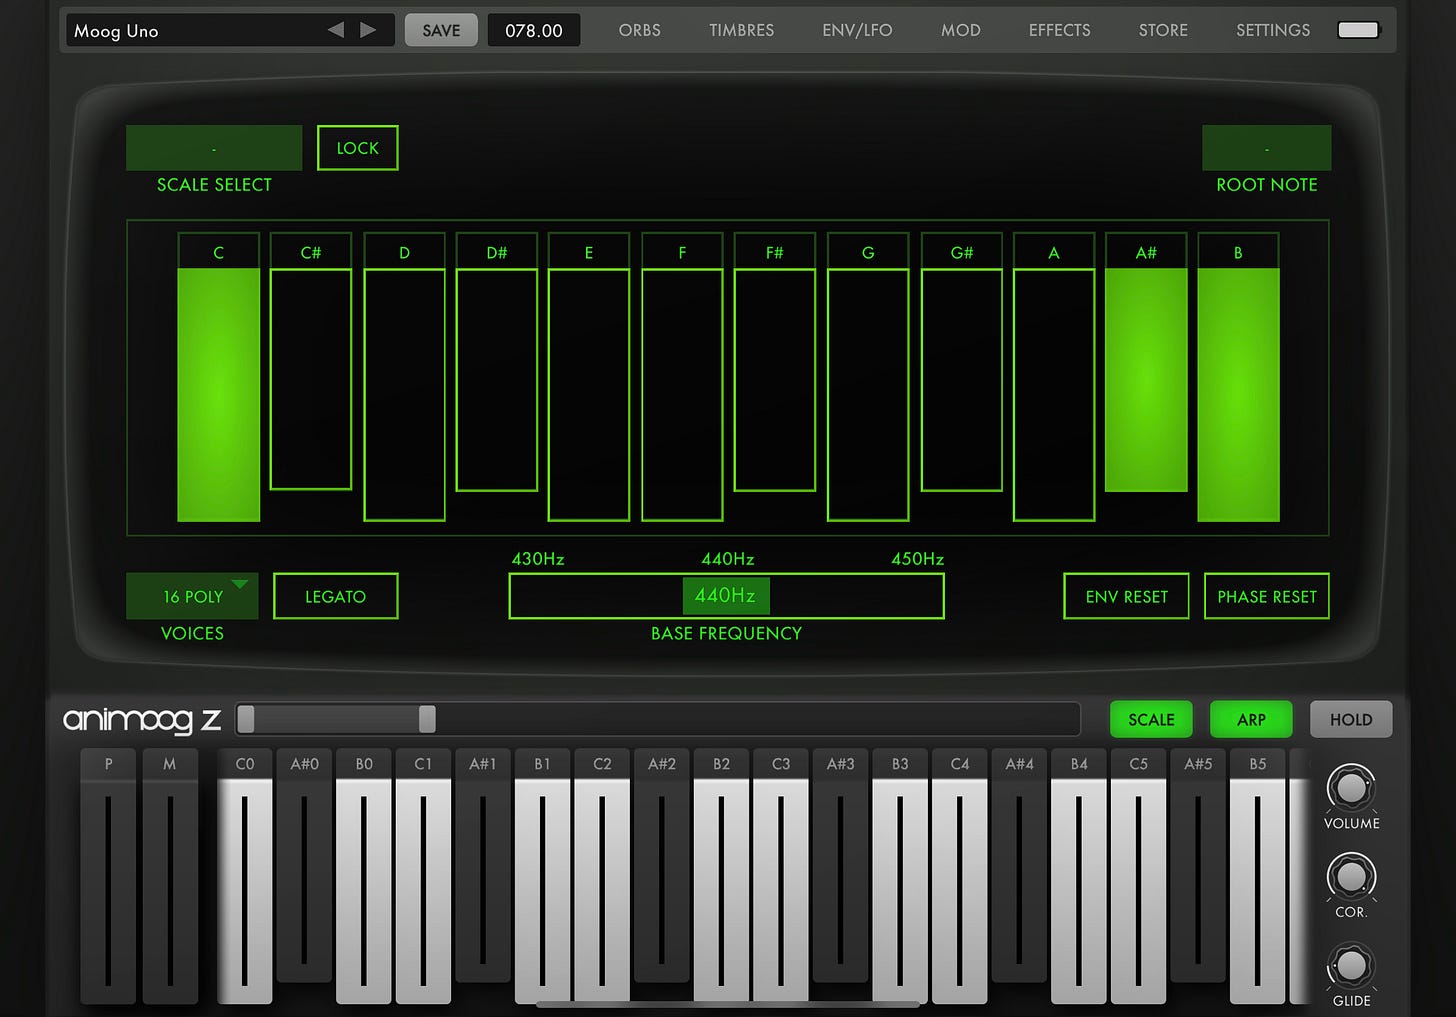Play the B2 key
The image size is (1456, 1017).
click(721, 876)
